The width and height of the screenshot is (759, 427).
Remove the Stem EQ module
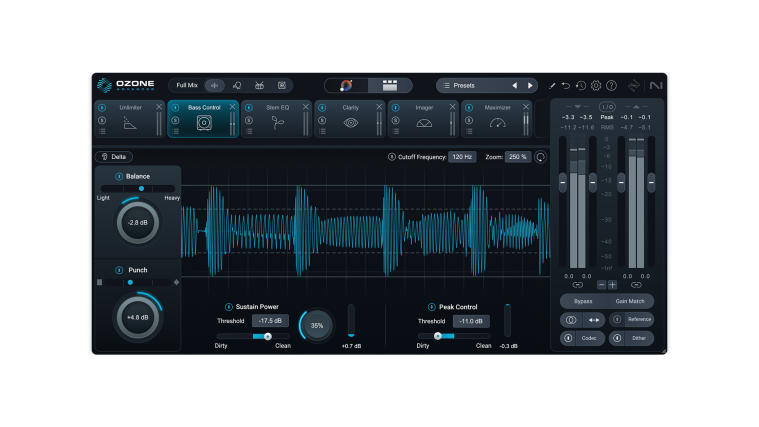tap(305, 107)
